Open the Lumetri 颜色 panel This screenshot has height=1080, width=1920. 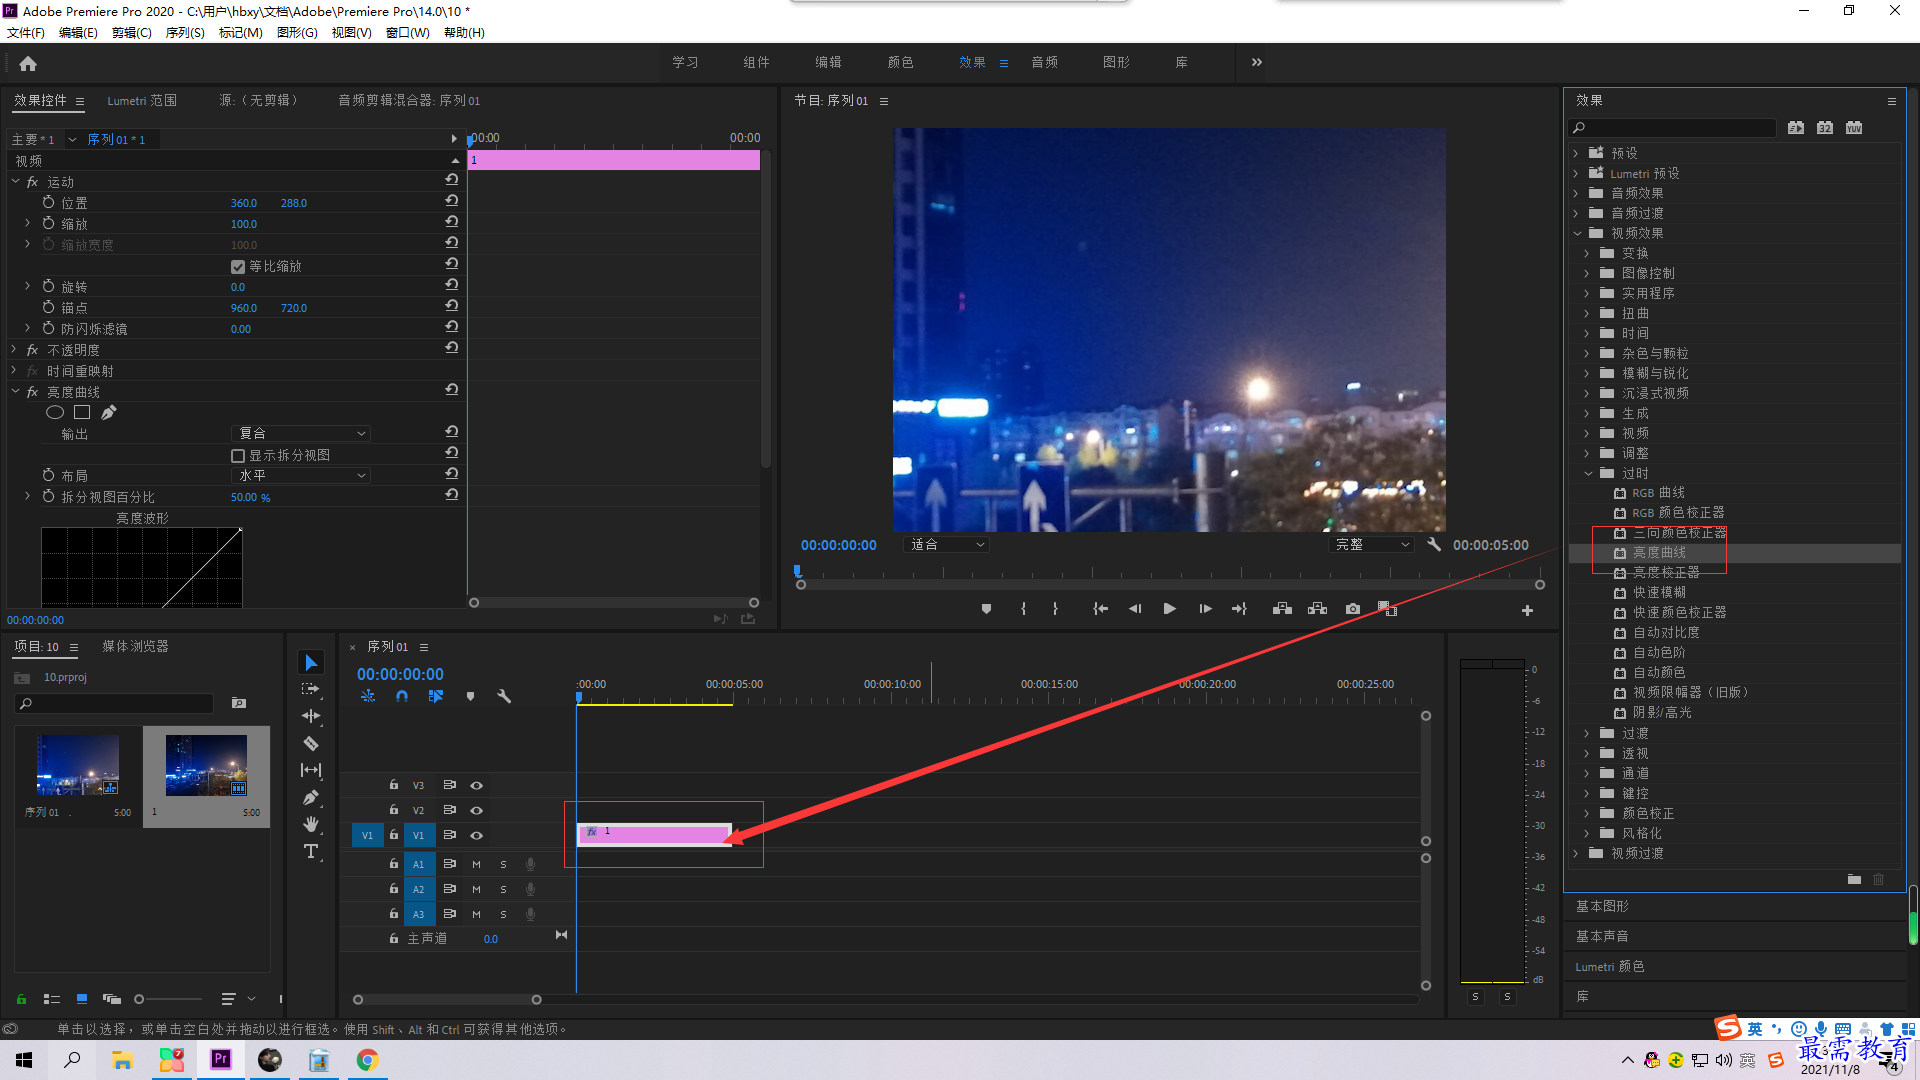pos(1610,967)
